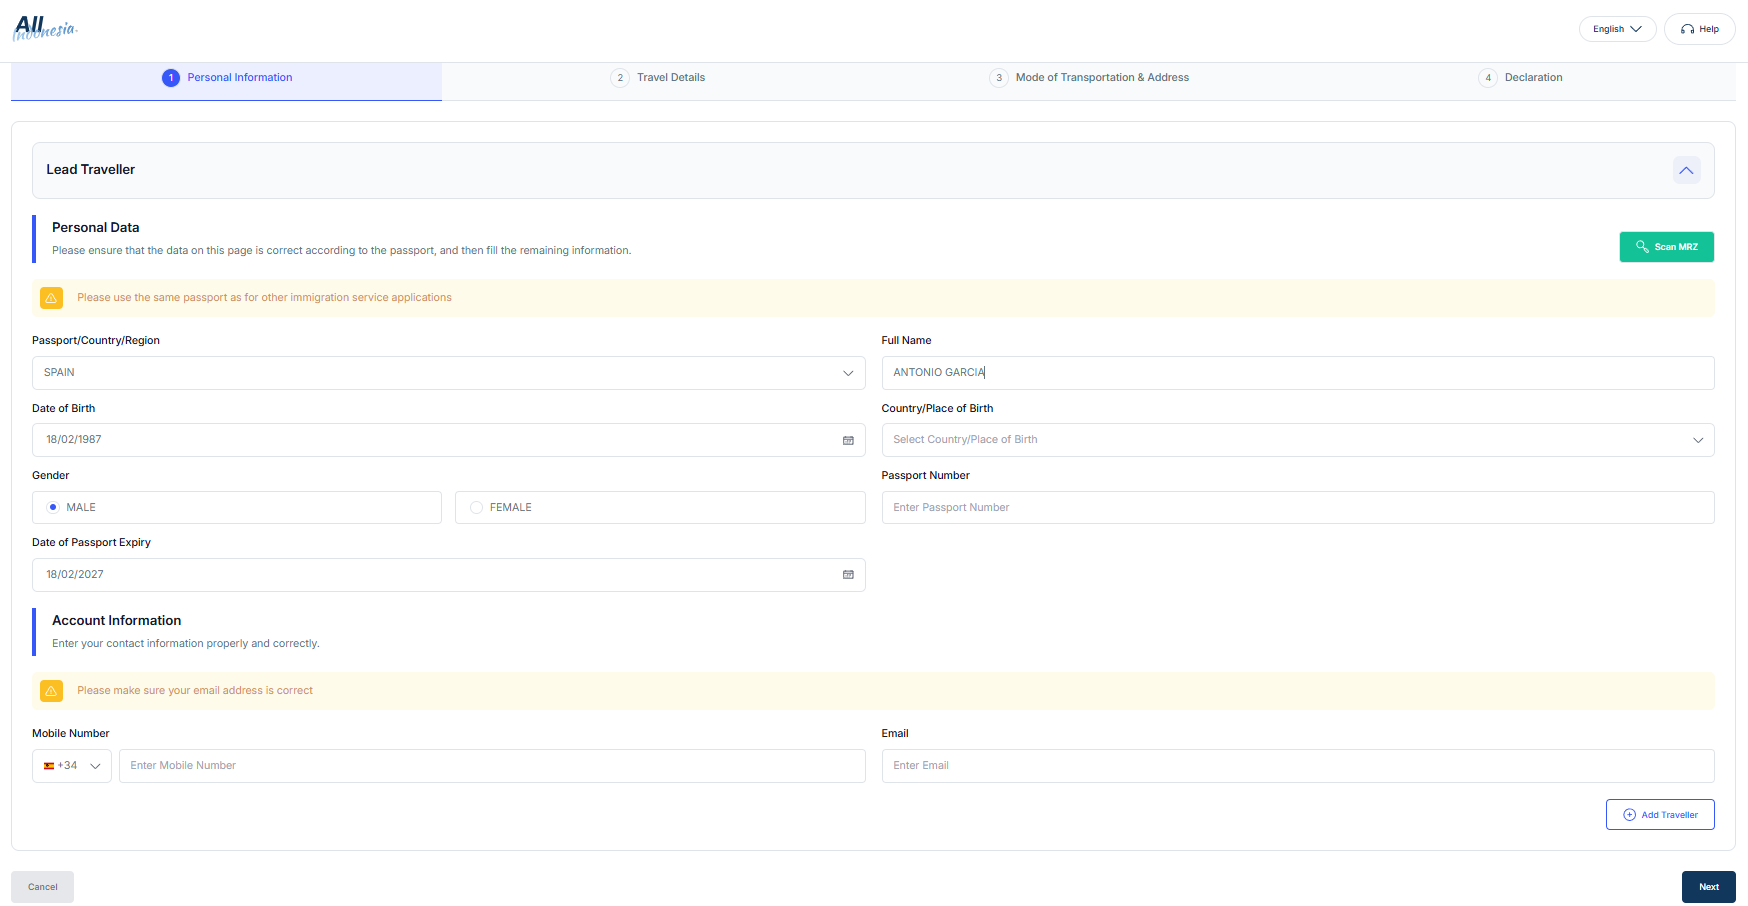Click the Scan MRZ magnifier icon
This screenshot has width=1748, height=906.
[x=1641, y=247]
